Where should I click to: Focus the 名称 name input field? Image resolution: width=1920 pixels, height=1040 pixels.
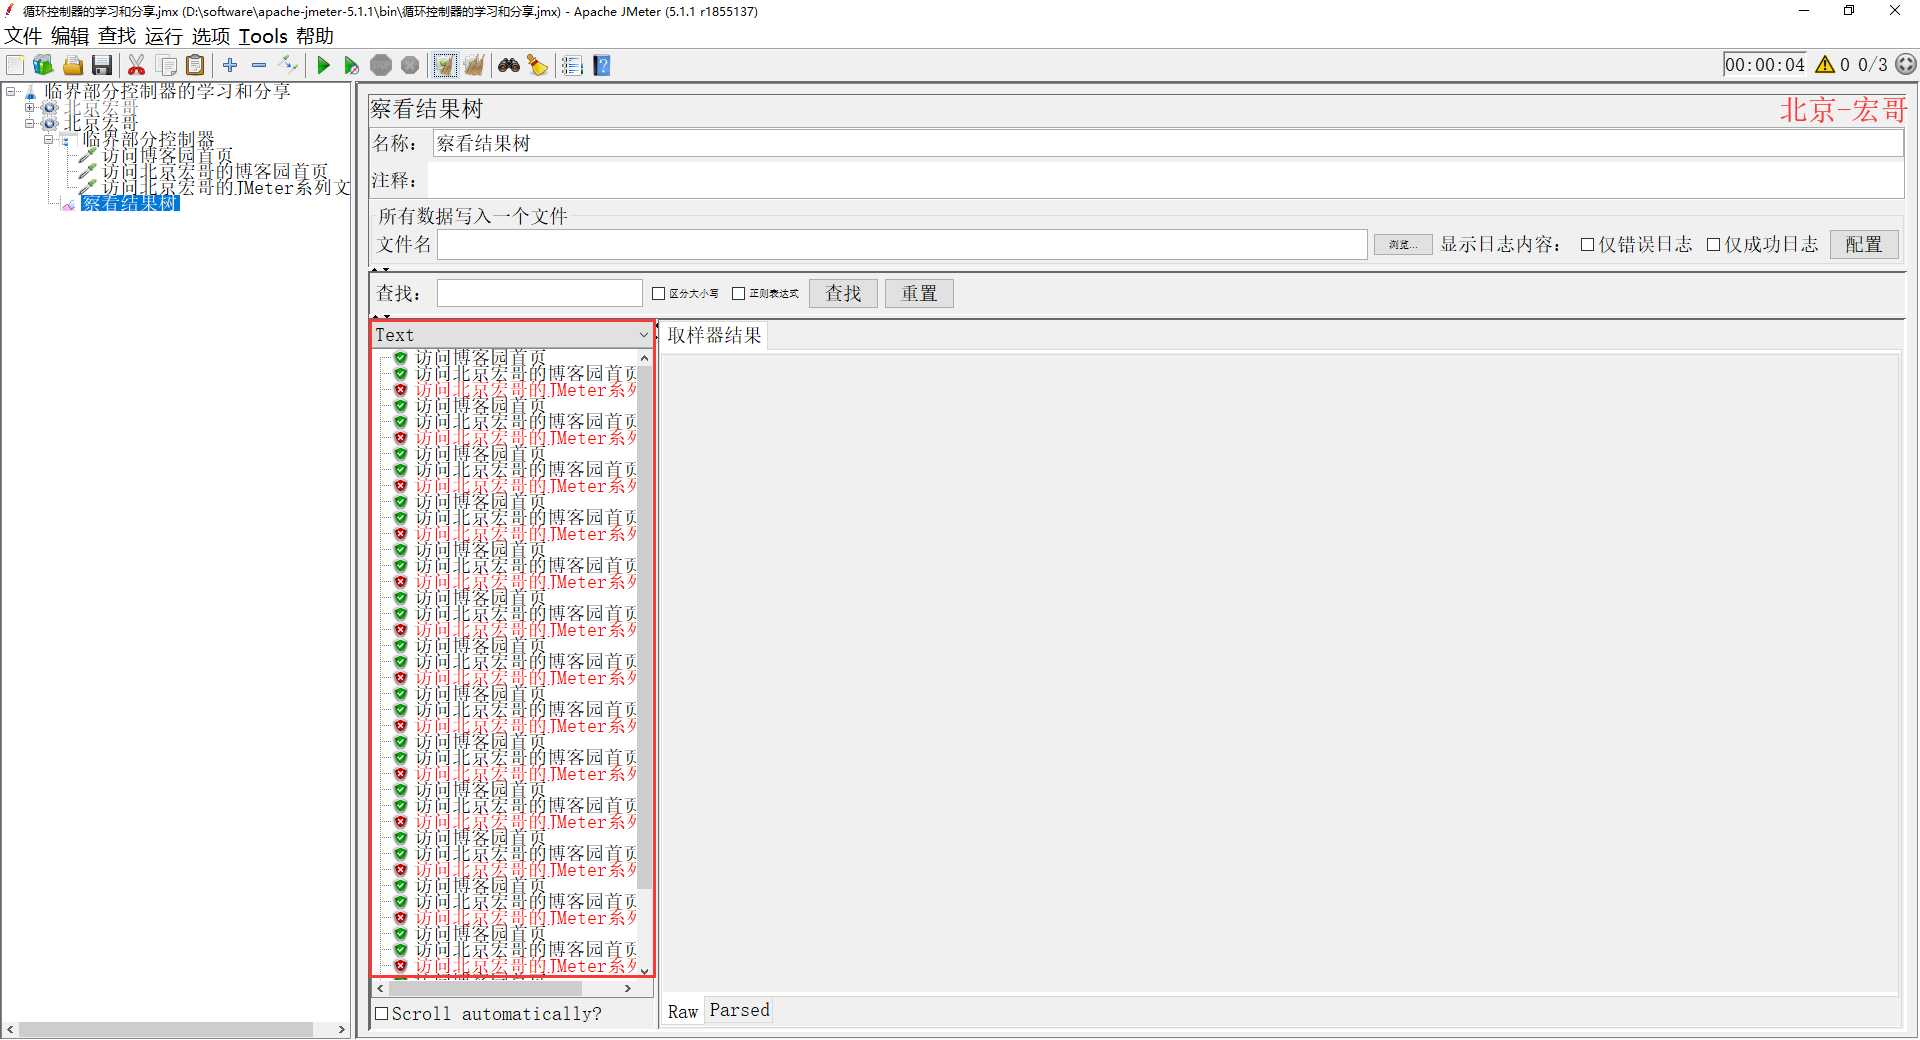click(1168, 144)
